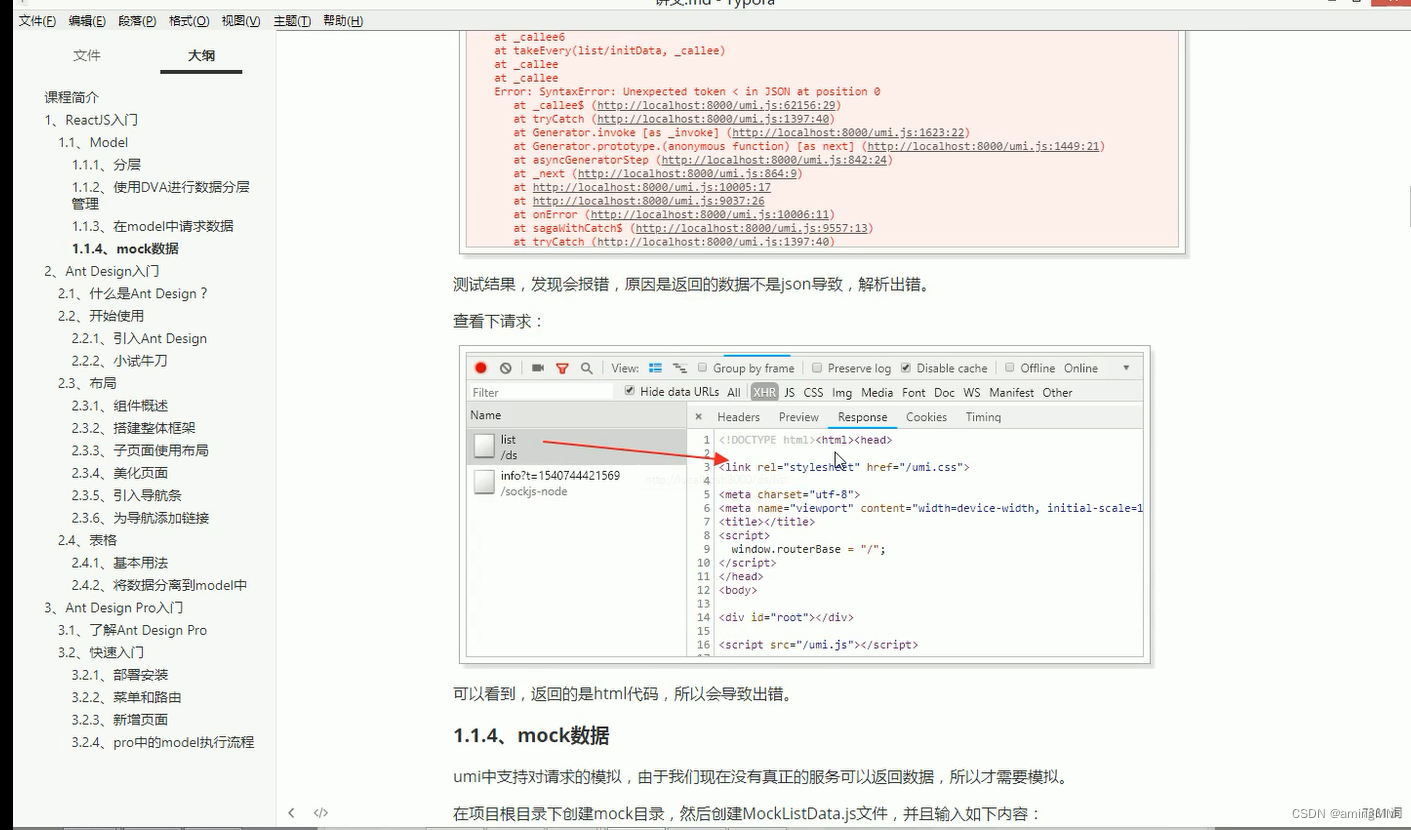Image resolution: width=1411 pixels, height=830 pixels.
Task: Jump to outline heading 1.1.2、使用DVA进行数据分层管理
Action: (x=160, y=195)
